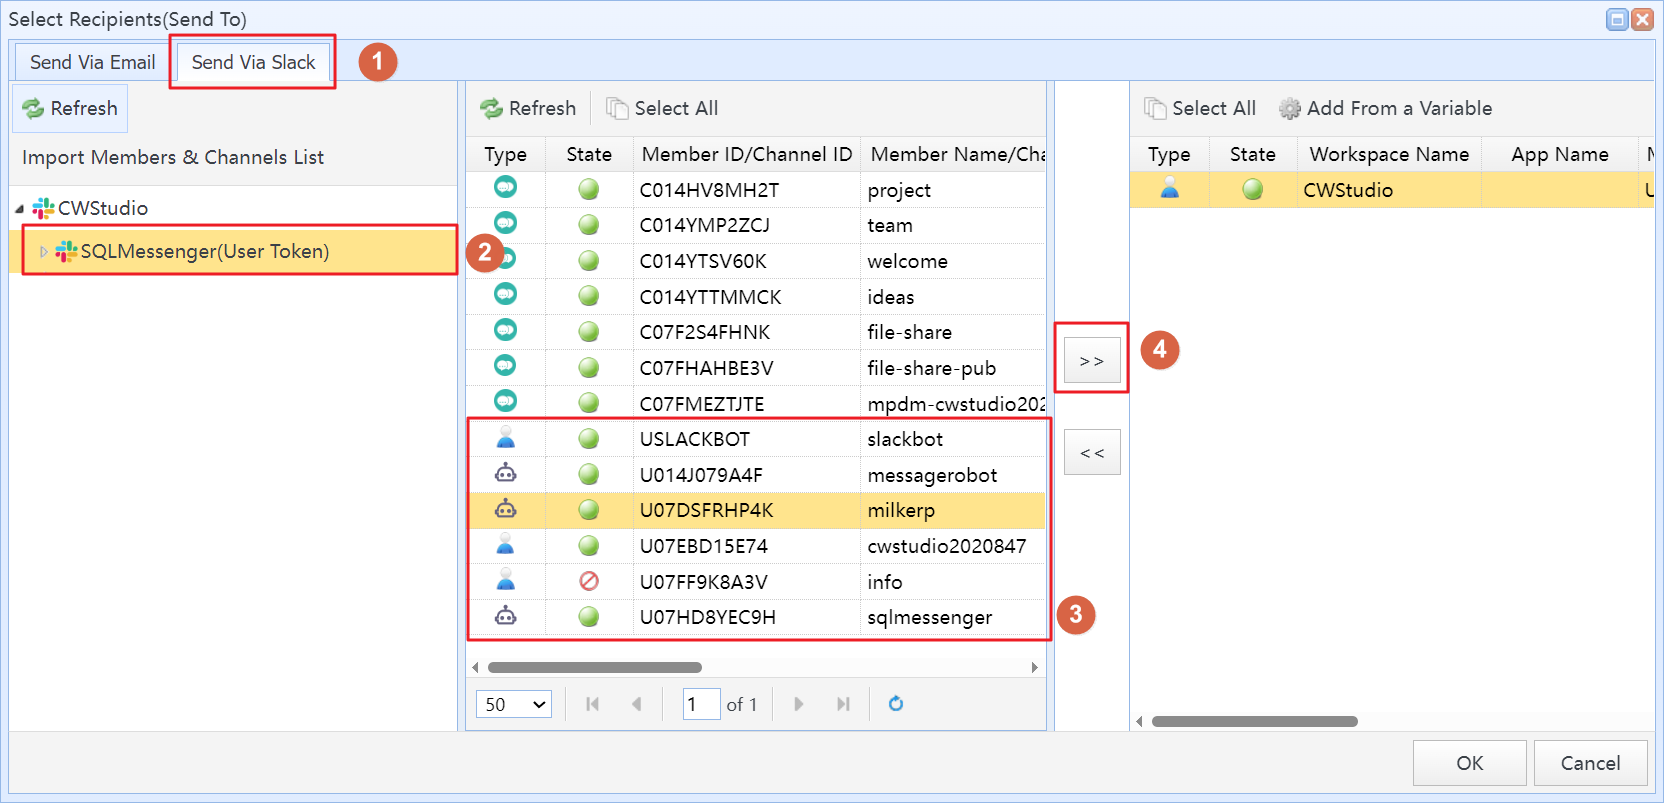Click user icon of cwstudio2020847 row
Image resolution: width=1664 pixels, height=803 pixels.
pos(506,544)
